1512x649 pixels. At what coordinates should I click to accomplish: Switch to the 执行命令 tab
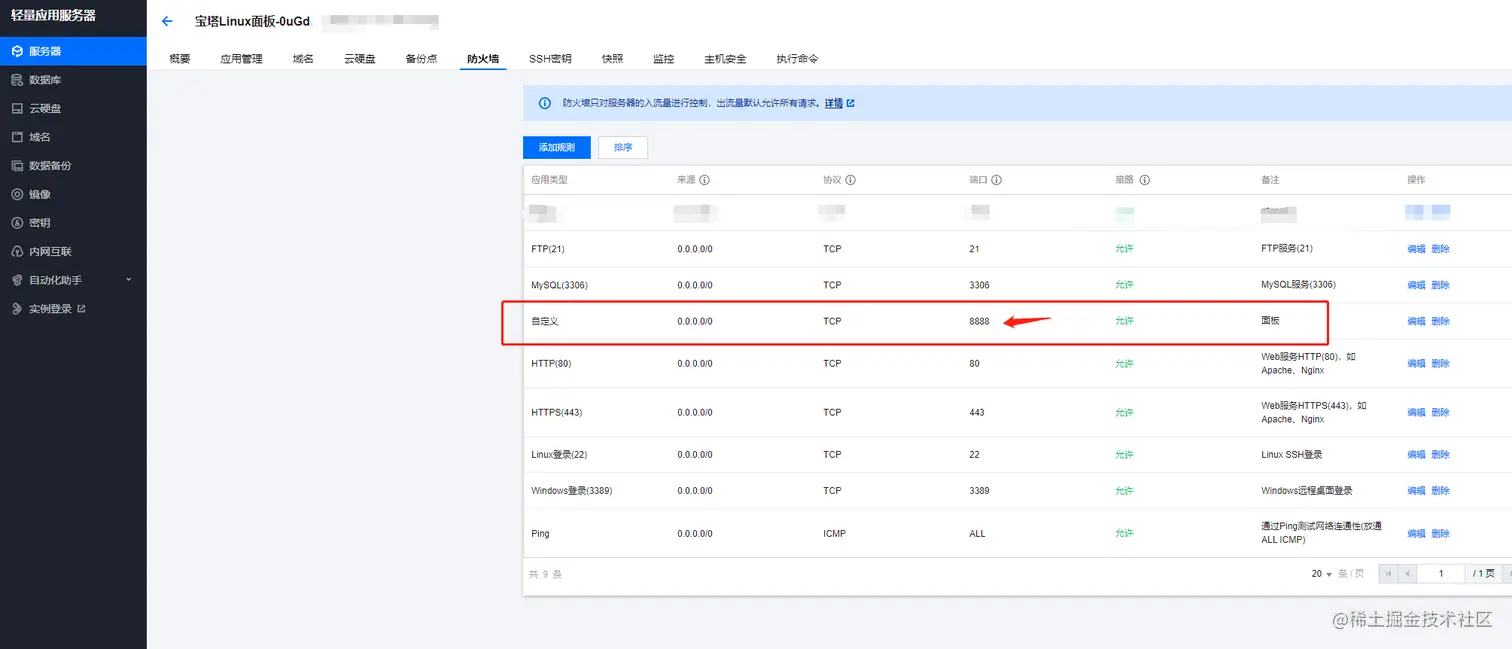click(797, 59)
